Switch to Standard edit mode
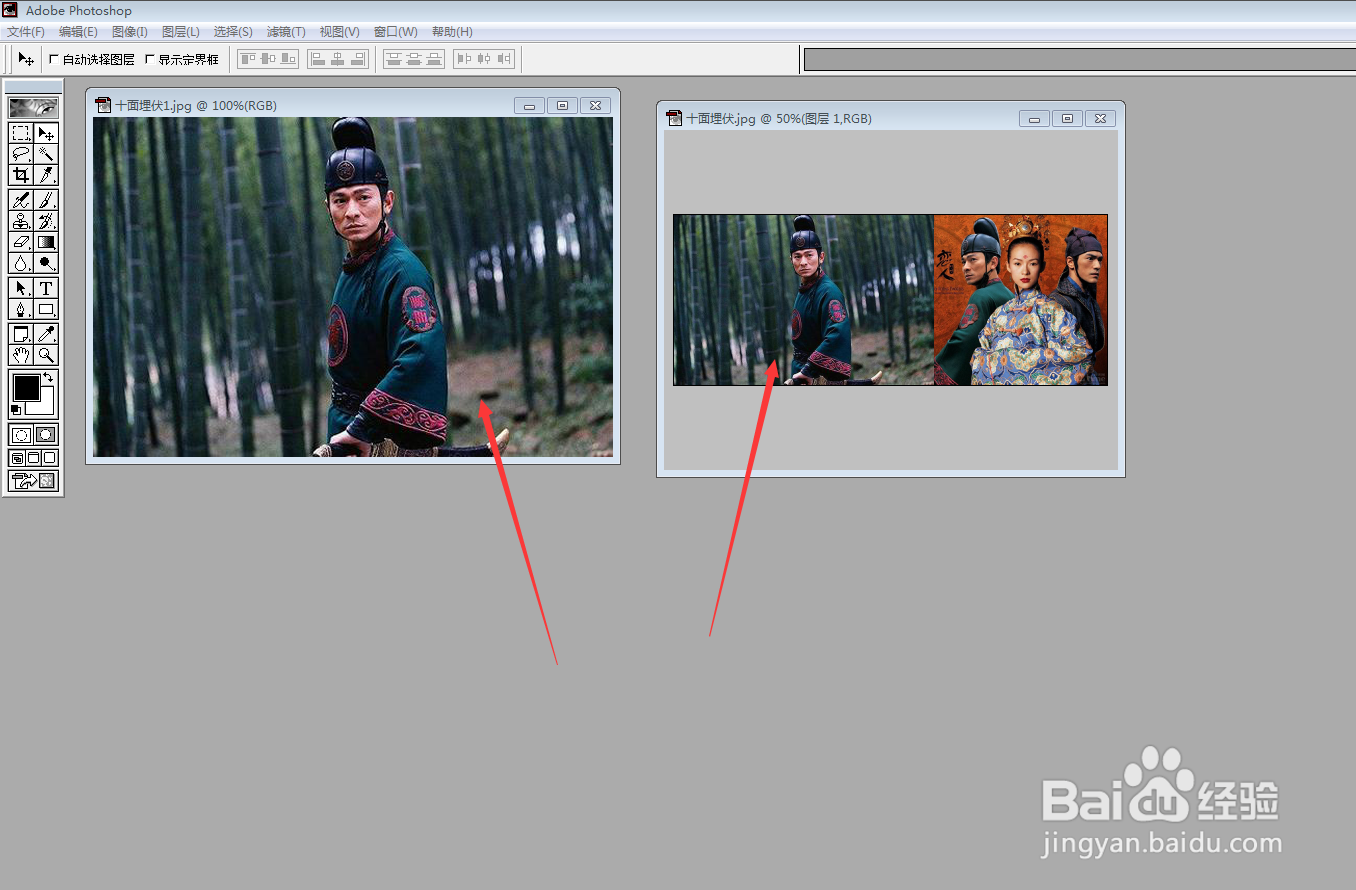This screenshot has width=1356, height=890. click(x=21, y=435)
